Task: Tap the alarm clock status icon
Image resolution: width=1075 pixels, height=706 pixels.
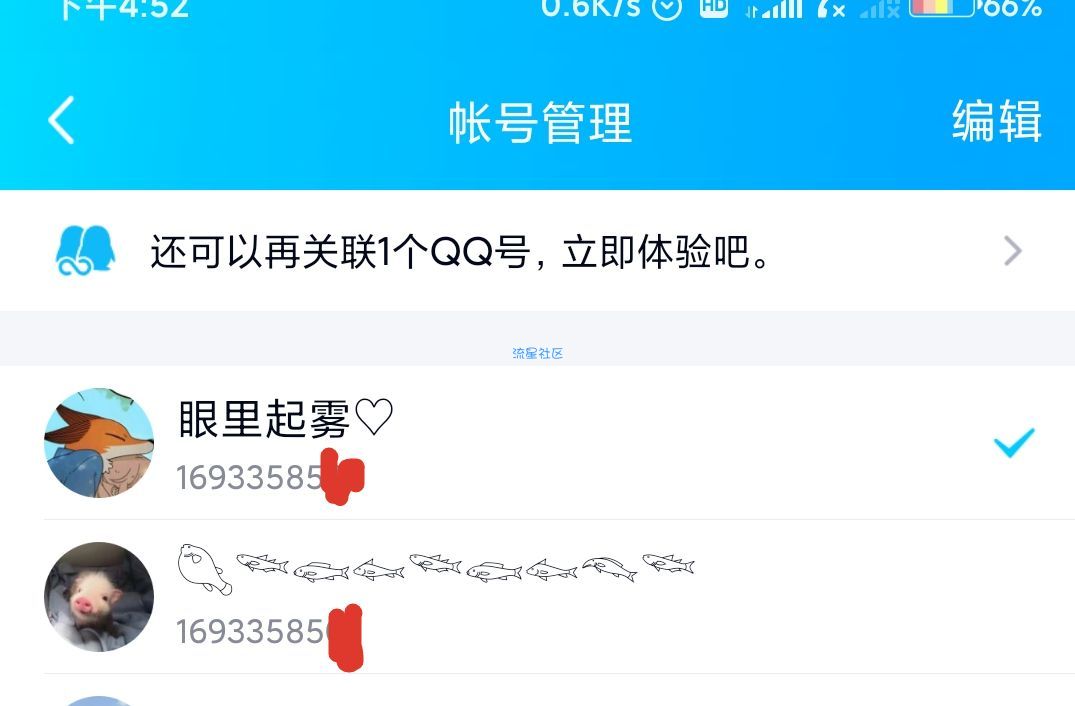Action: (x=667, y=7)
